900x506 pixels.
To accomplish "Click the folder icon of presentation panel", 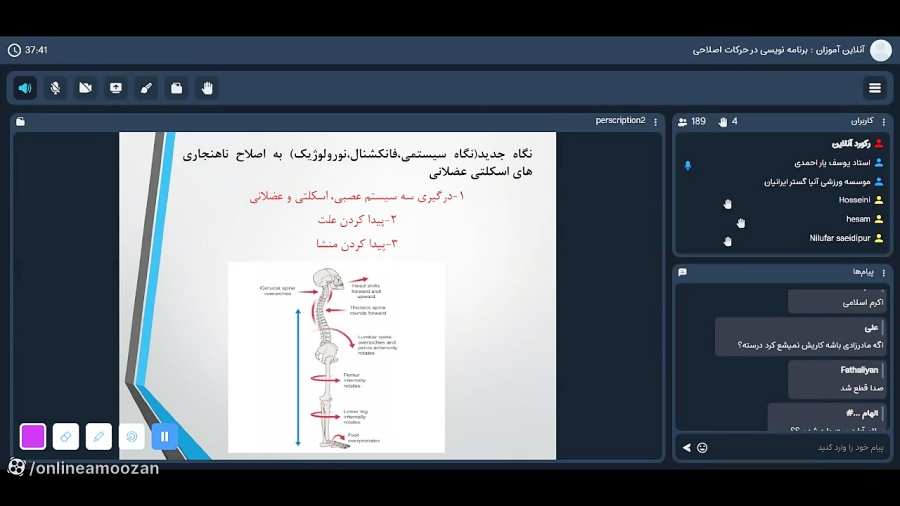I will coord(21,121).
